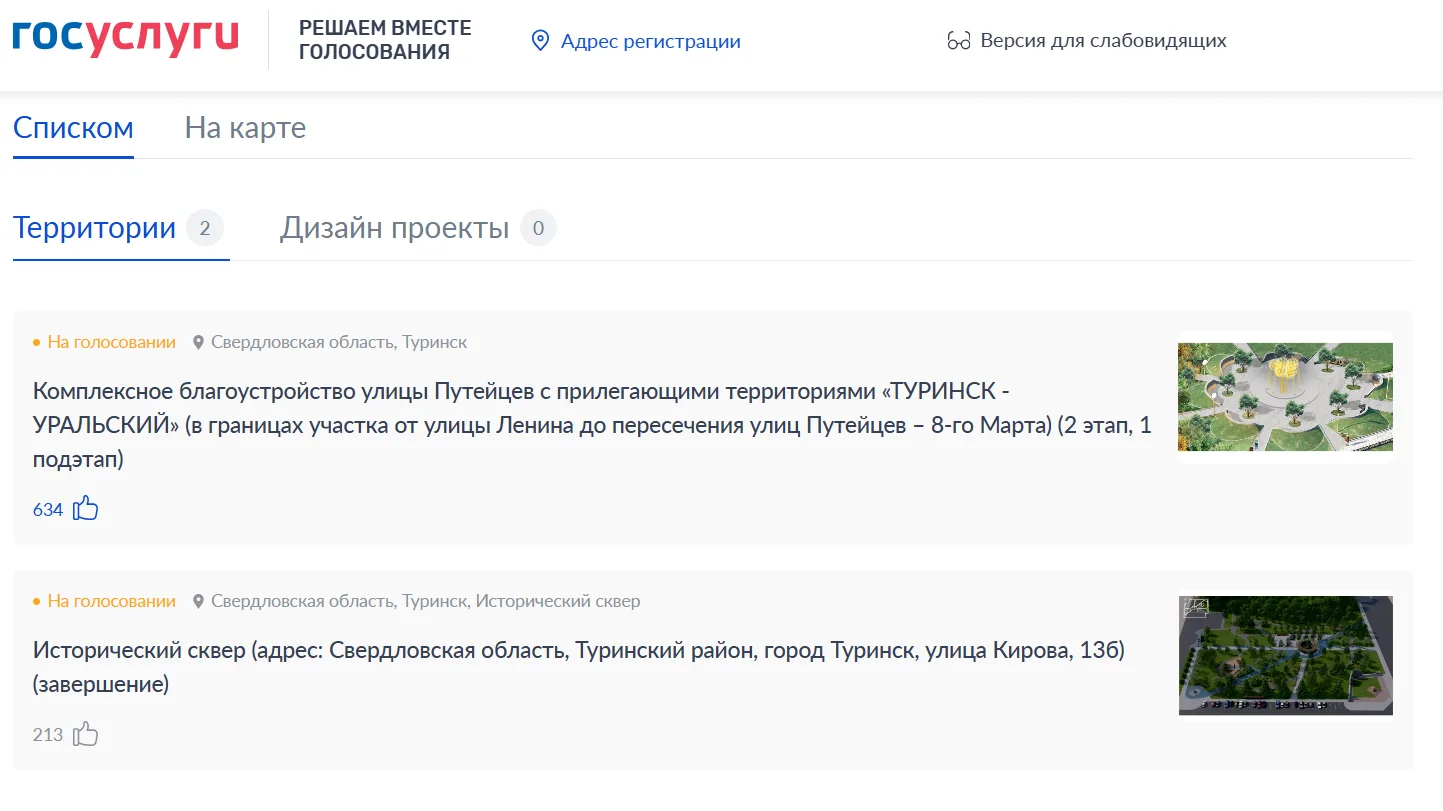Viewport: 1443px width, 811px height.
Task: Select the Списком view tab
Action: [x=73, y=128]
